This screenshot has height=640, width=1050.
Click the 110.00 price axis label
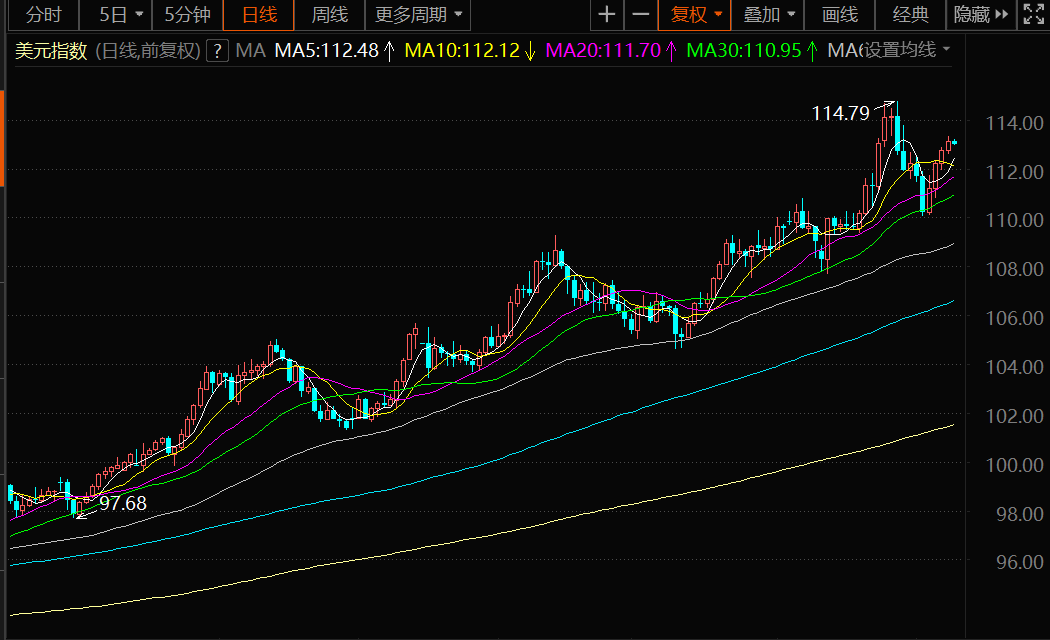pyautogui.click(x=1014, y=220)
